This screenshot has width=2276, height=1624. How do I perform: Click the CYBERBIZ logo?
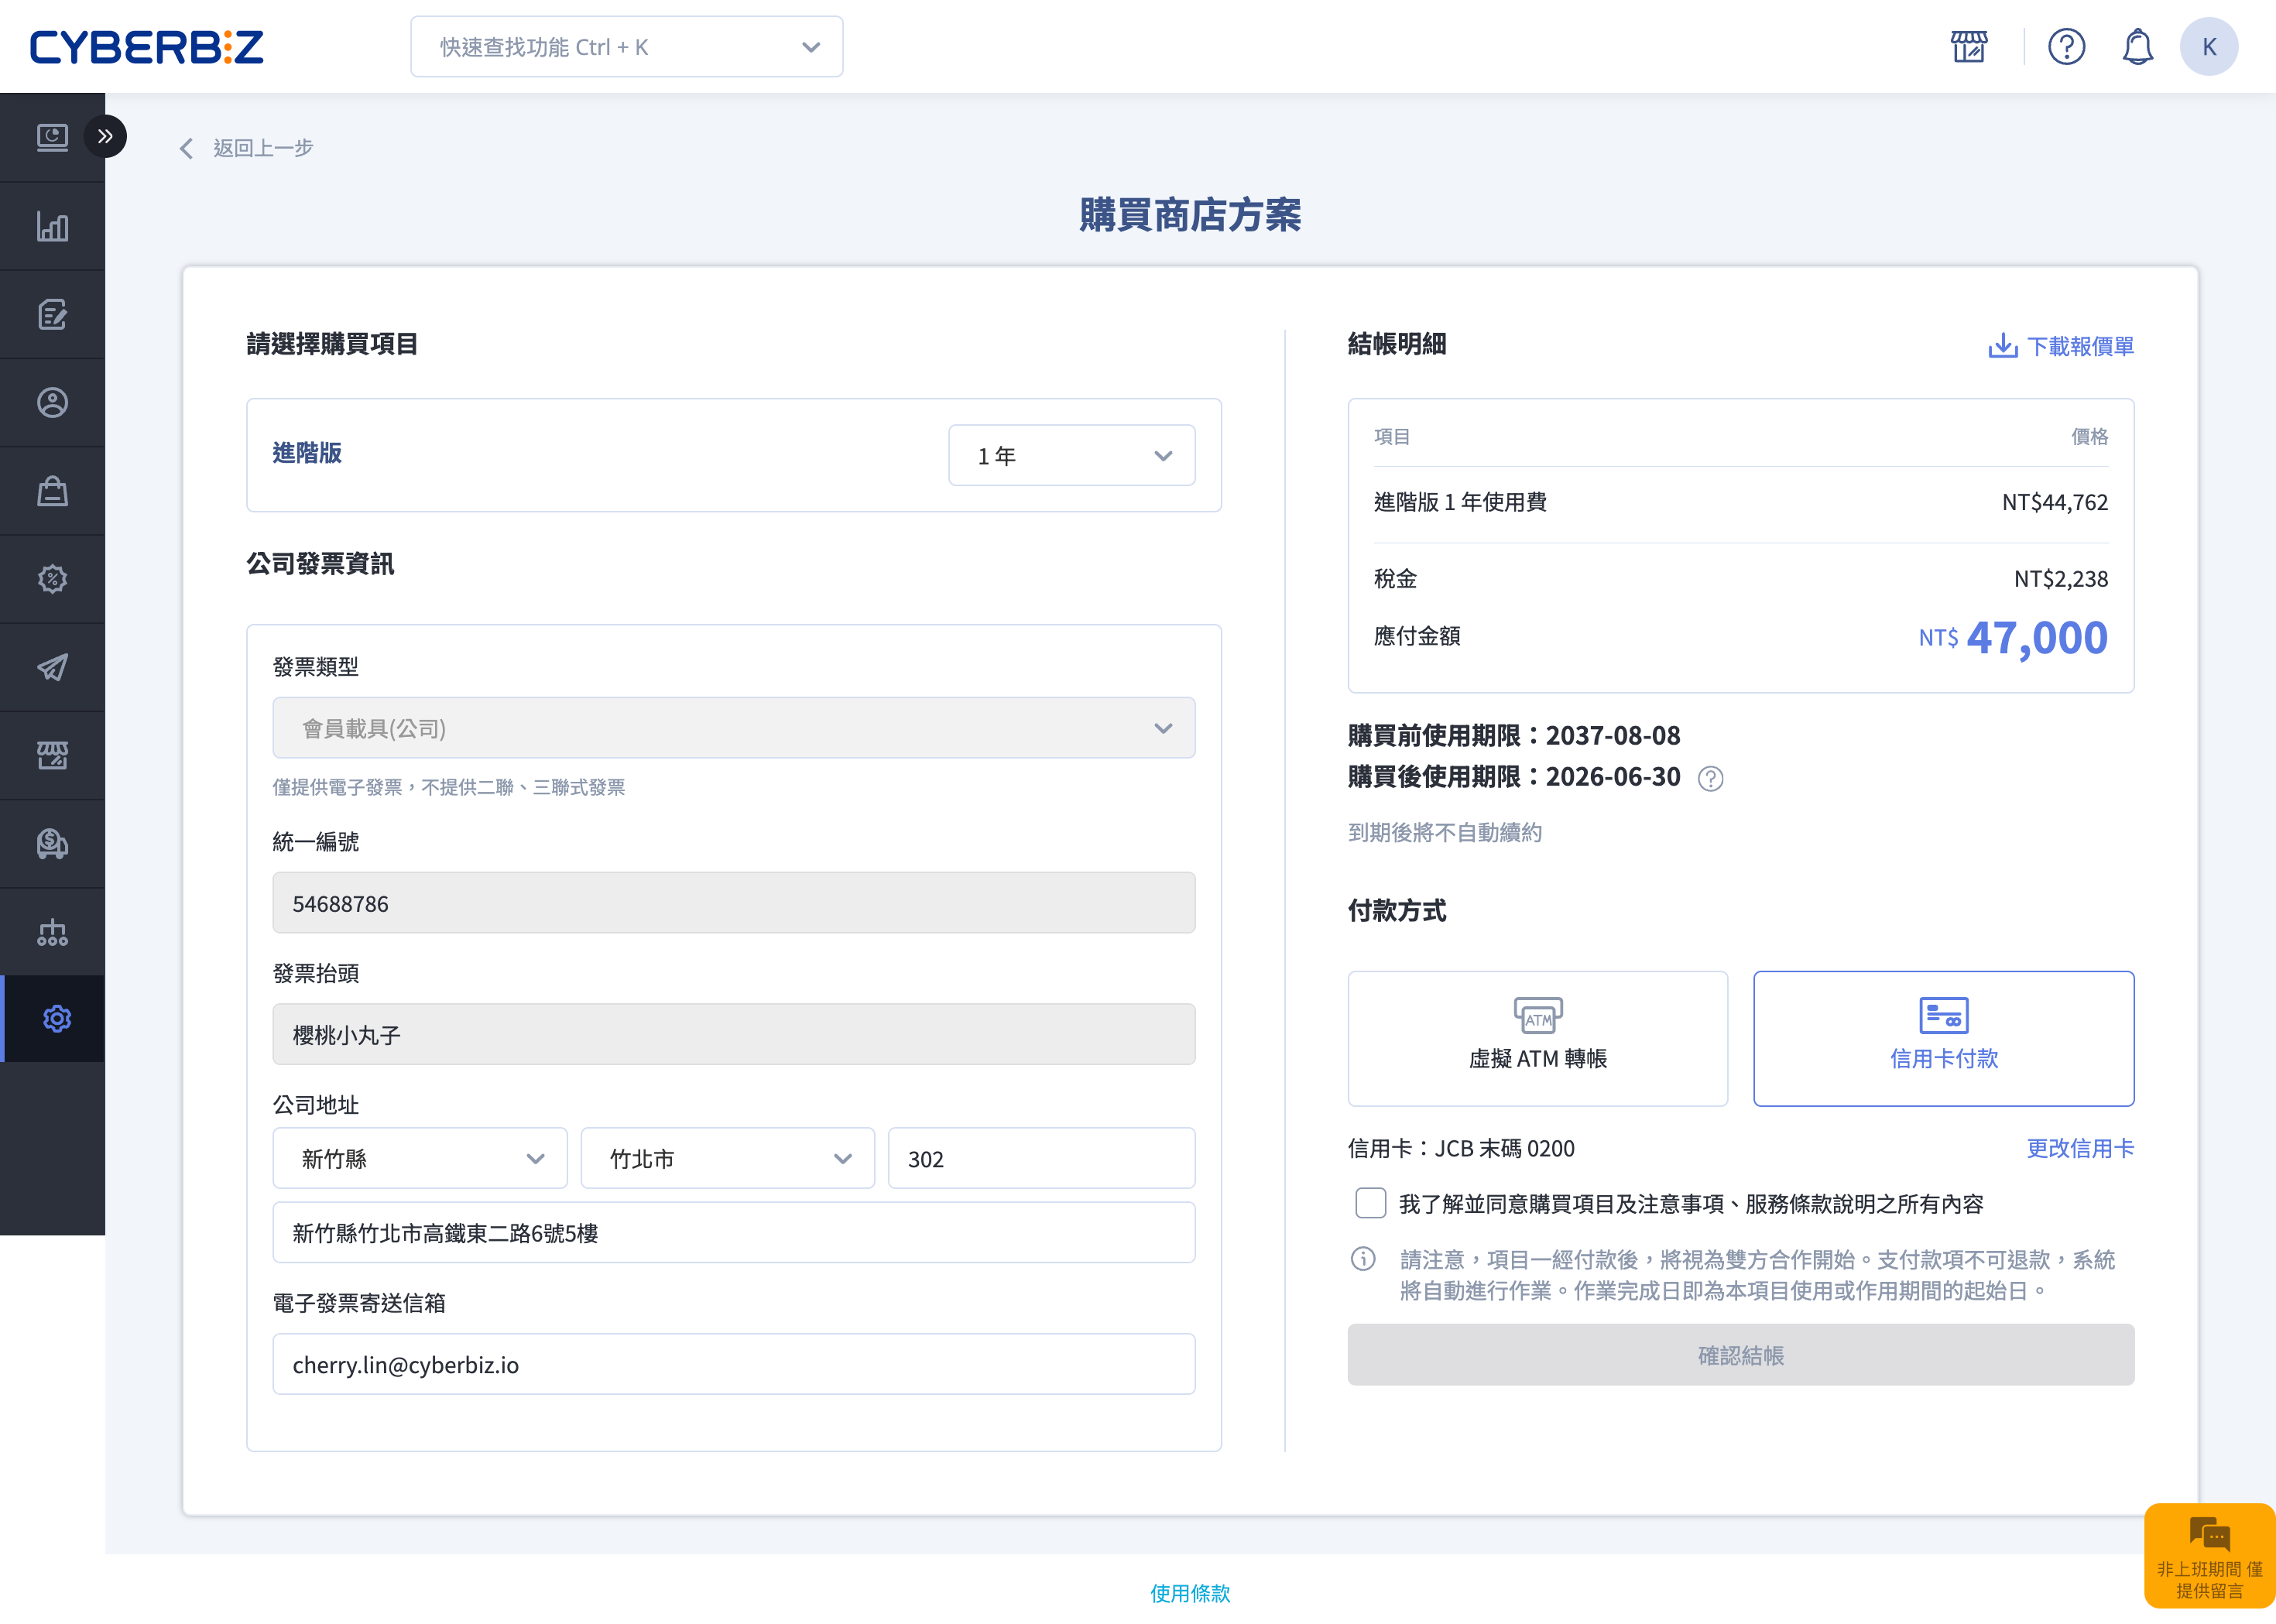point(147,46)
